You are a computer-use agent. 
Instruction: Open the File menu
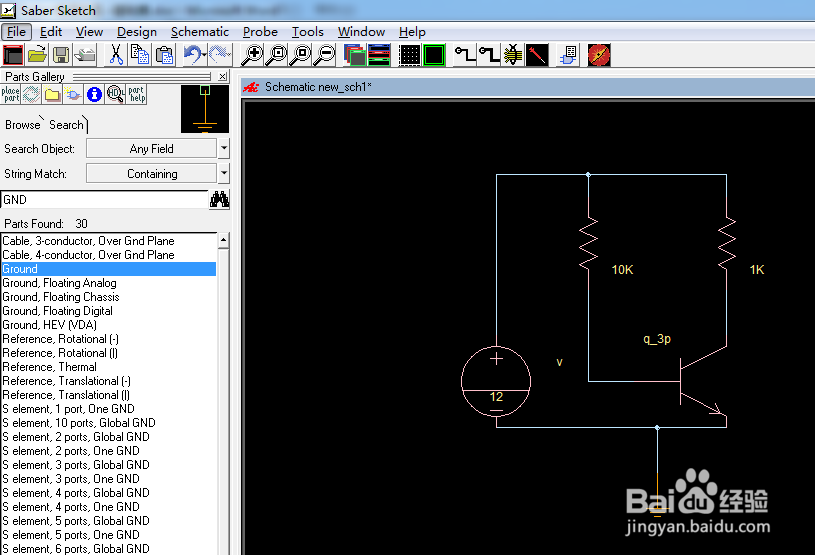16,32
